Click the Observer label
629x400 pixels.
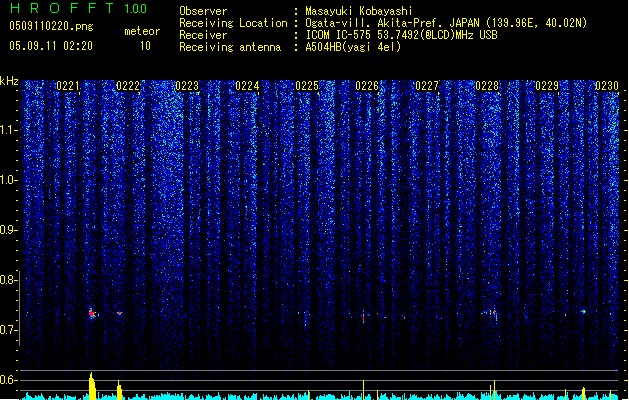click(203, 11)
